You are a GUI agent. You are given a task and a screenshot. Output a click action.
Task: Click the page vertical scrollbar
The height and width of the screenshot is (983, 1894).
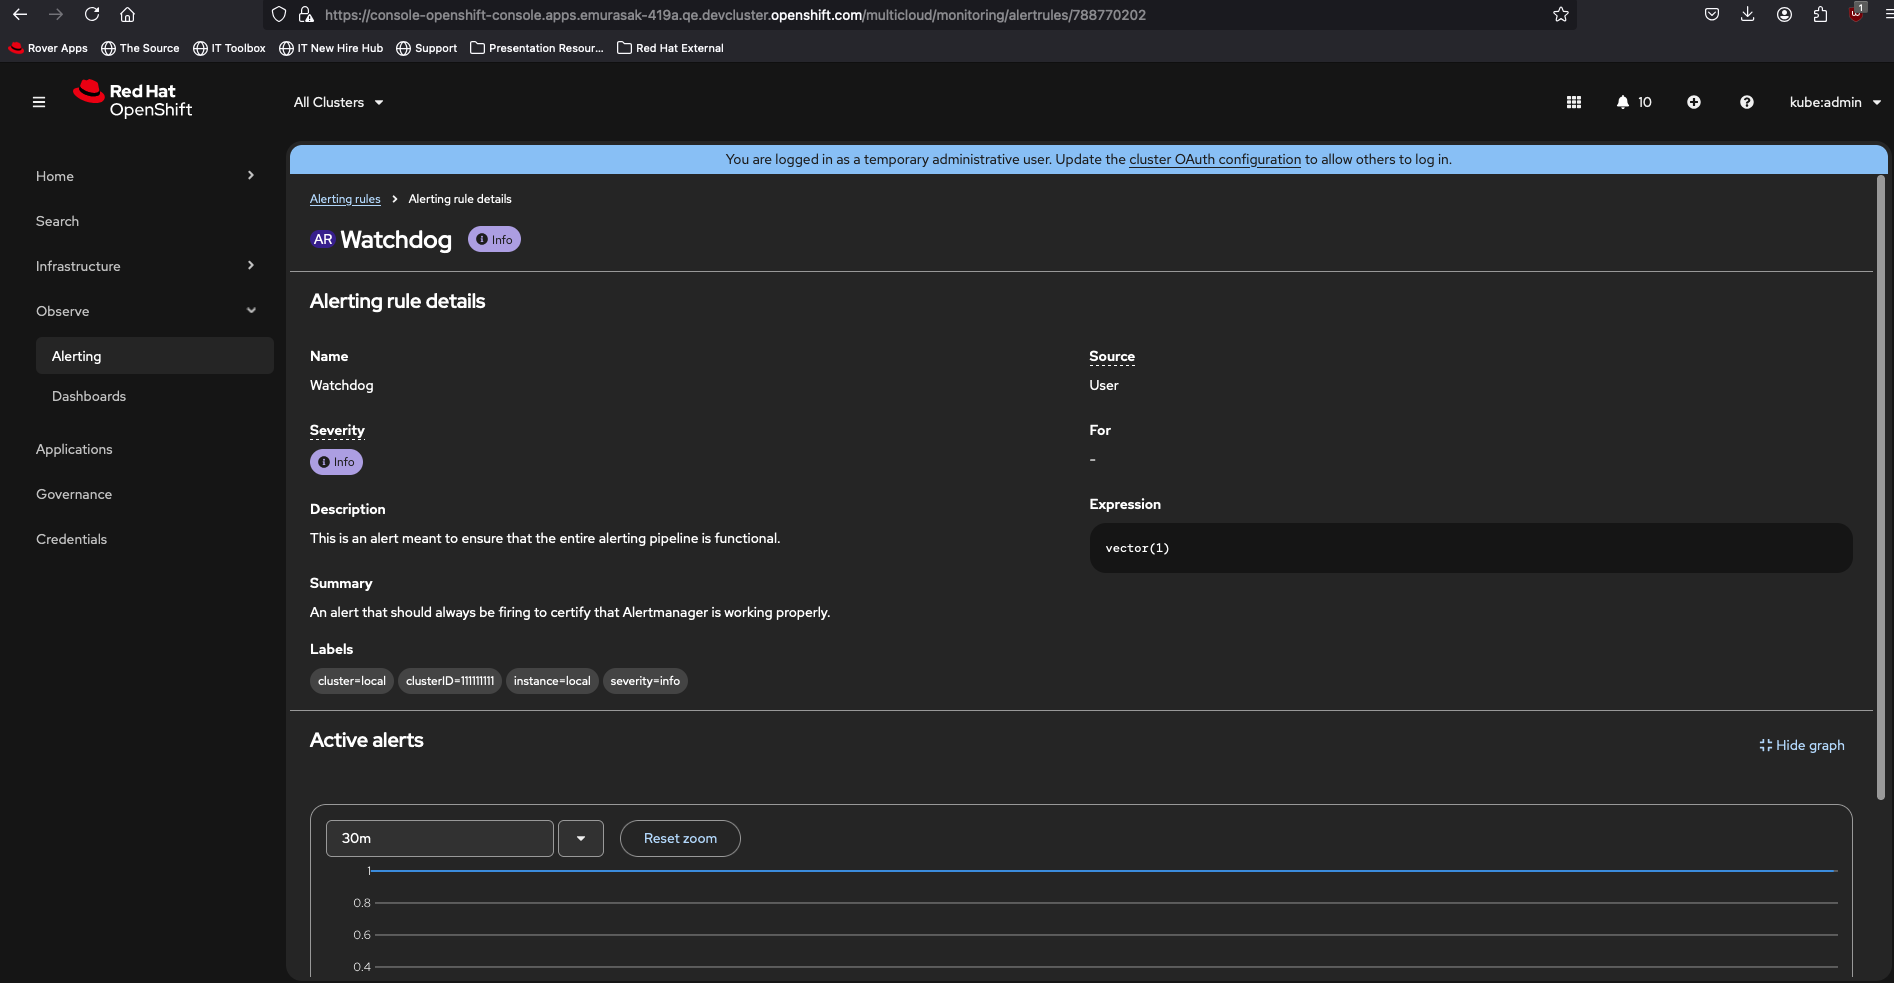pyautogui.click(x=1881, y=487)
